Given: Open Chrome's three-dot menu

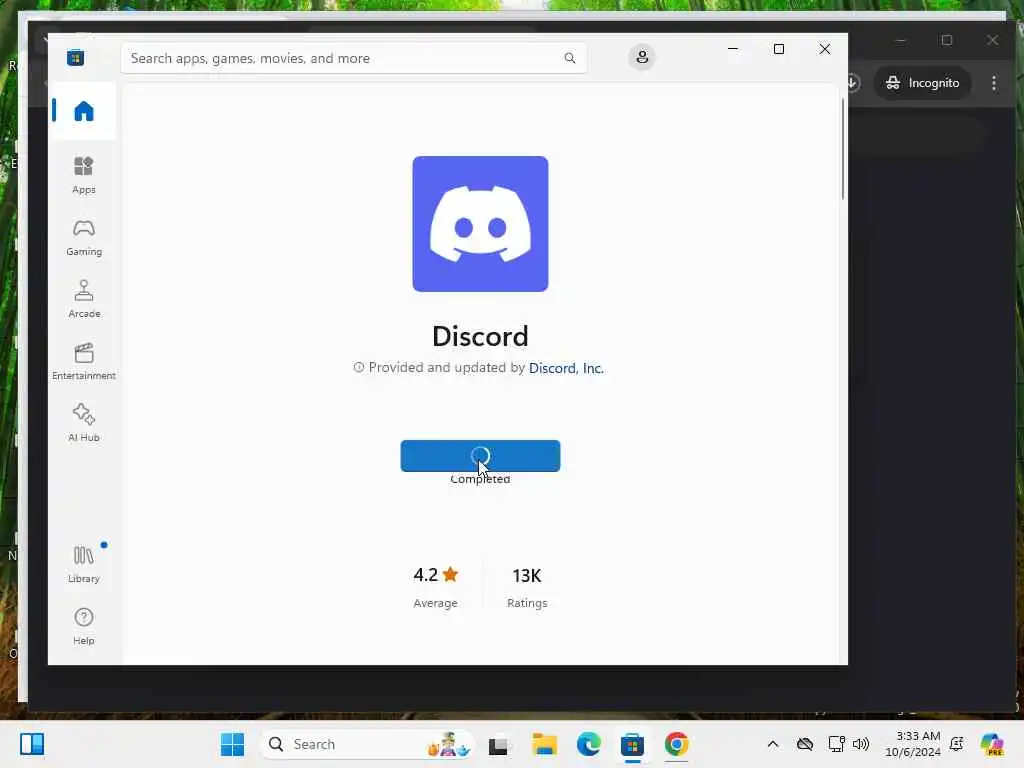Looking at the screenshot, I should pos(994,83).
